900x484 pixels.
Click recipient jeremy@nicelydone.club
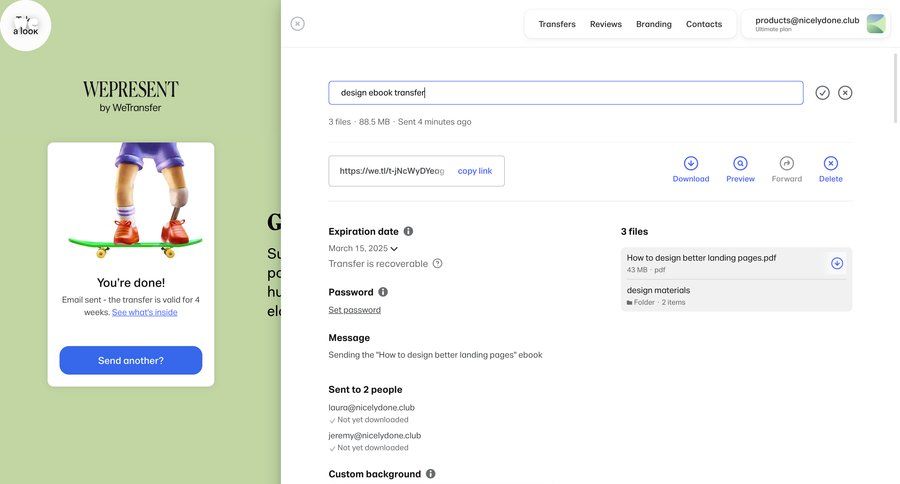[x=375, y=436]
